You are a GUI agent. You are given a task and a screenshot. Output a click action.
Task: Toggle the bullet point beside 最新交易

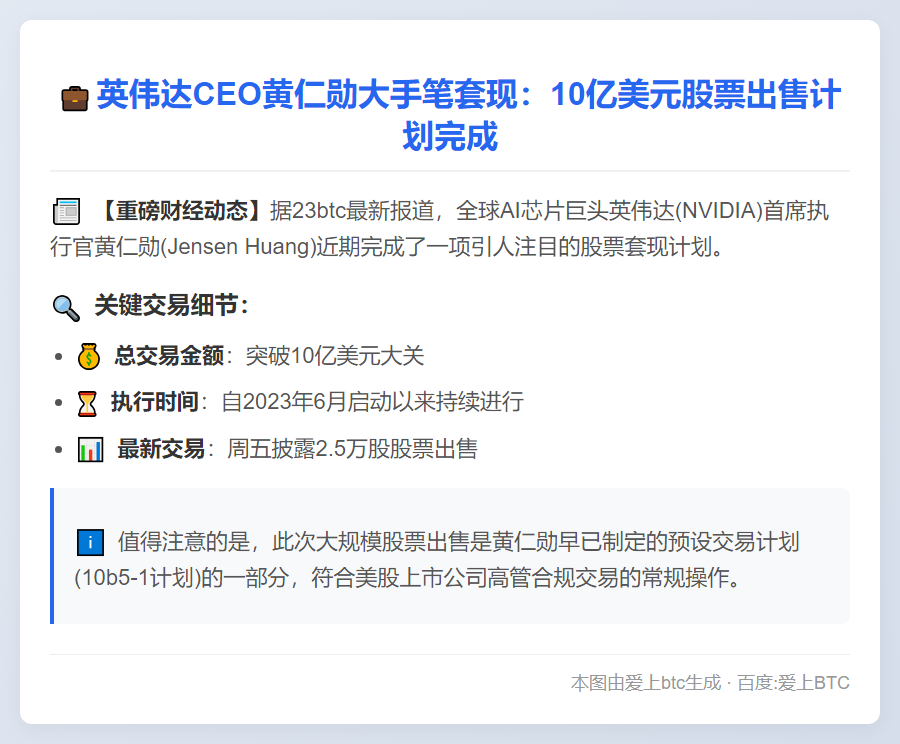click(x=56, y=447)
